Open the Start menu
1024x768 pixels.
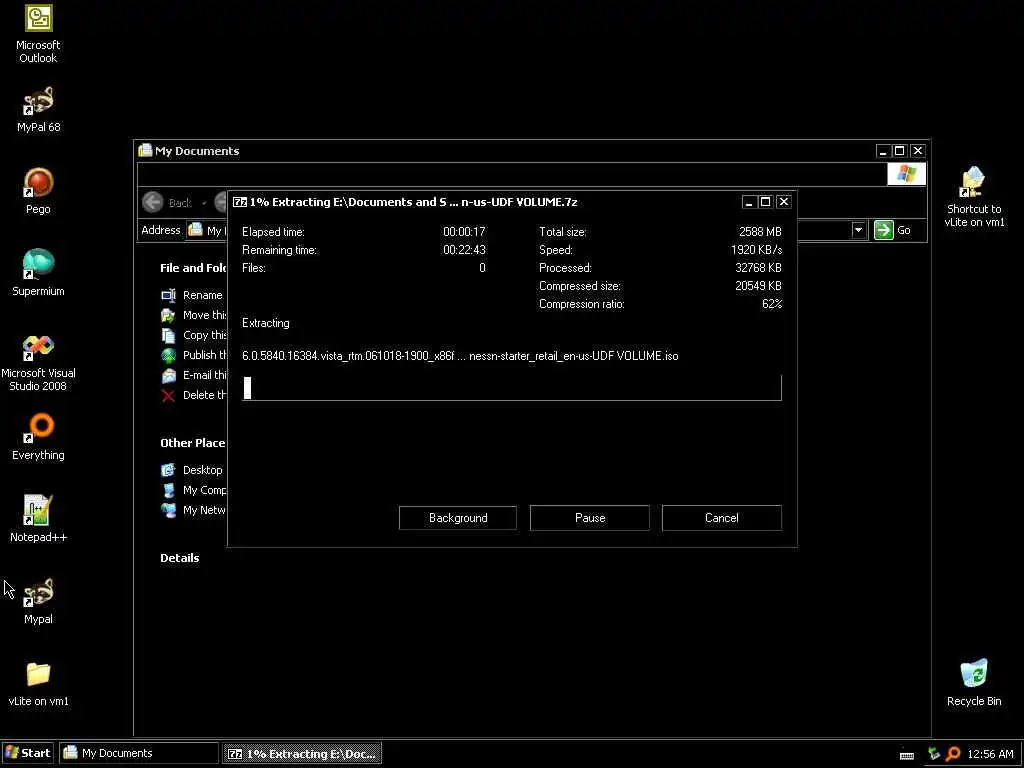click(x=27, y=753)
